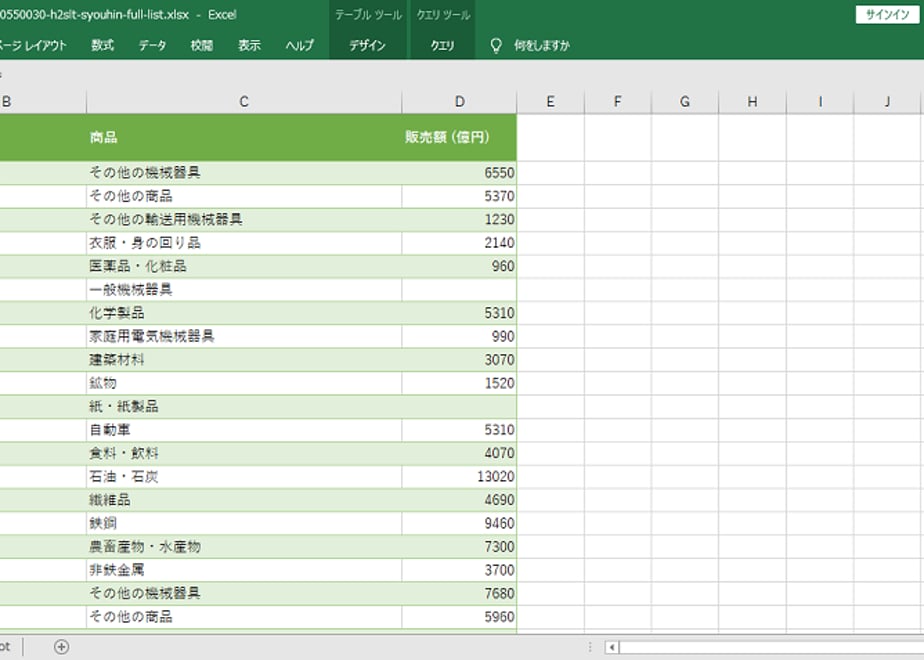This screenshot has width=924, height=660.
Task: Select column G header
Action: click(x=685, y=102)
